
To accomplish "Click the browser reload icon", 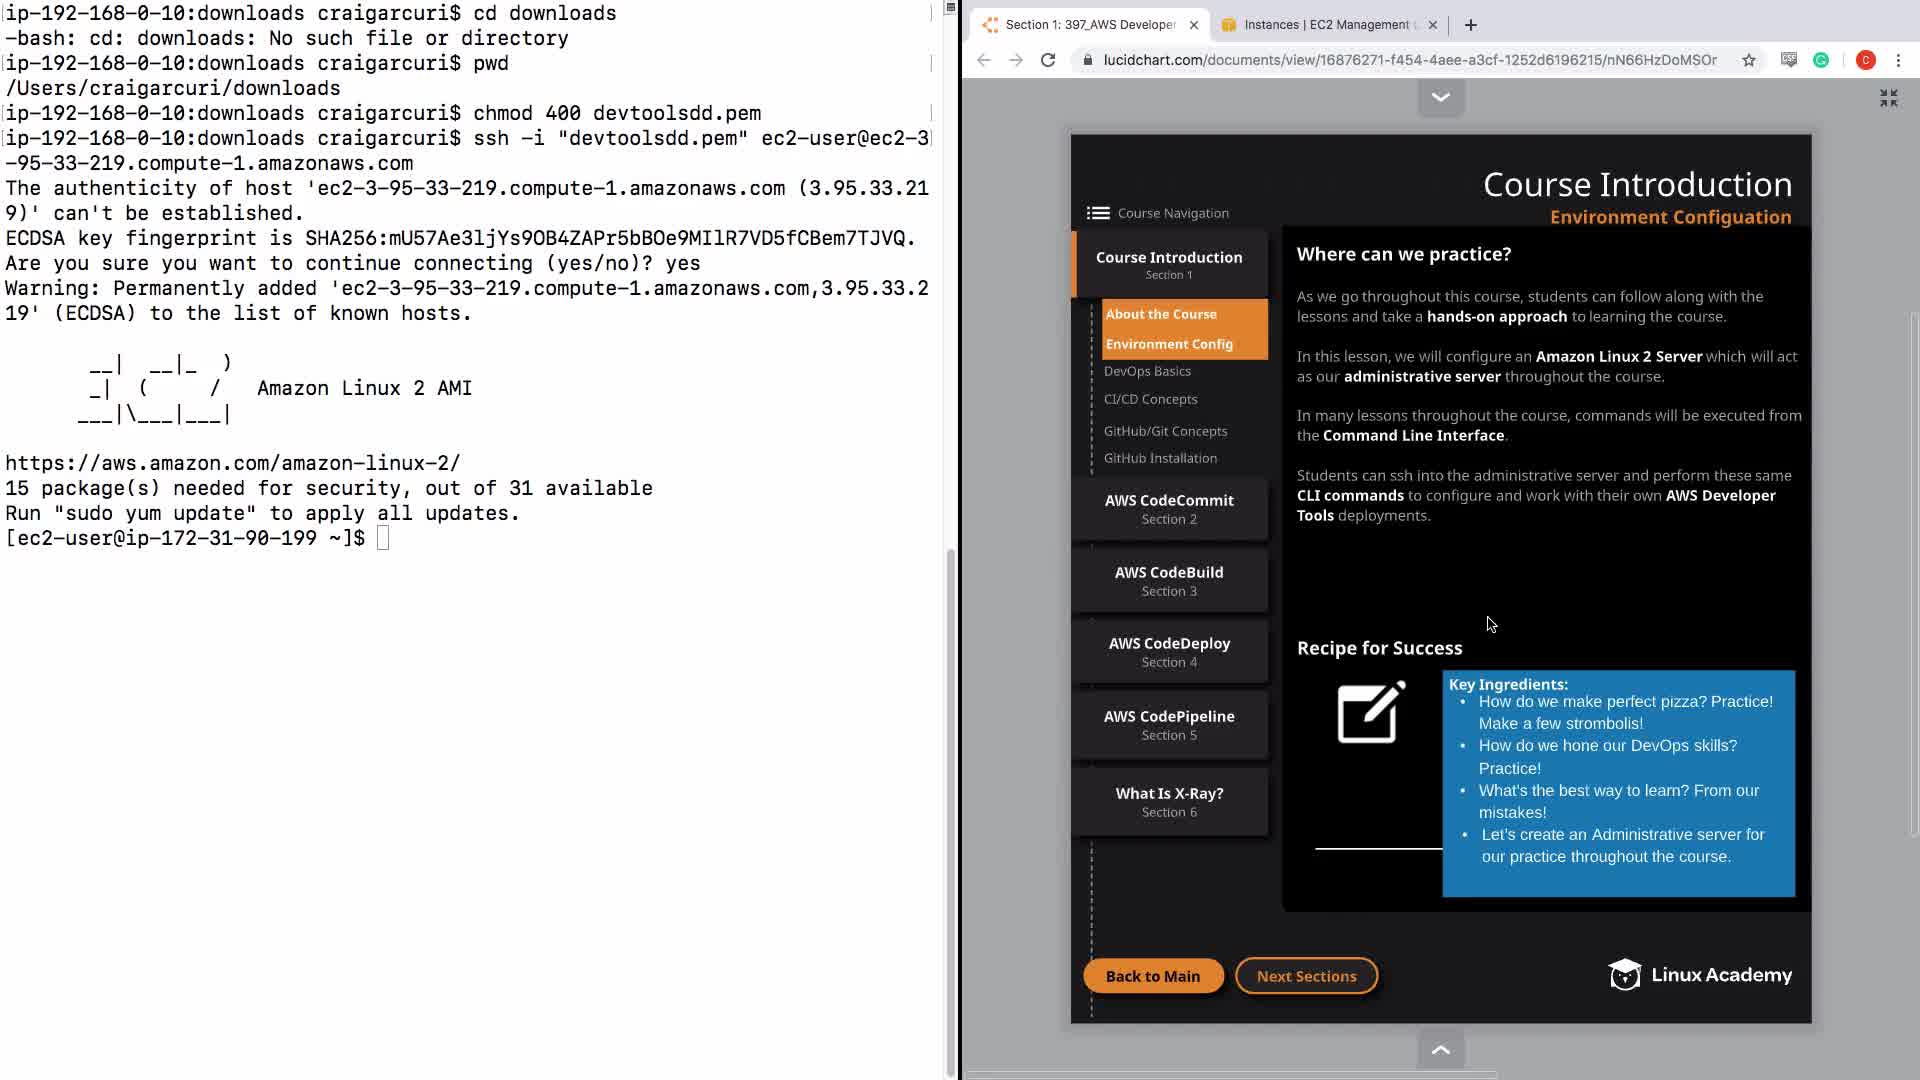I will coord(1048,60).
